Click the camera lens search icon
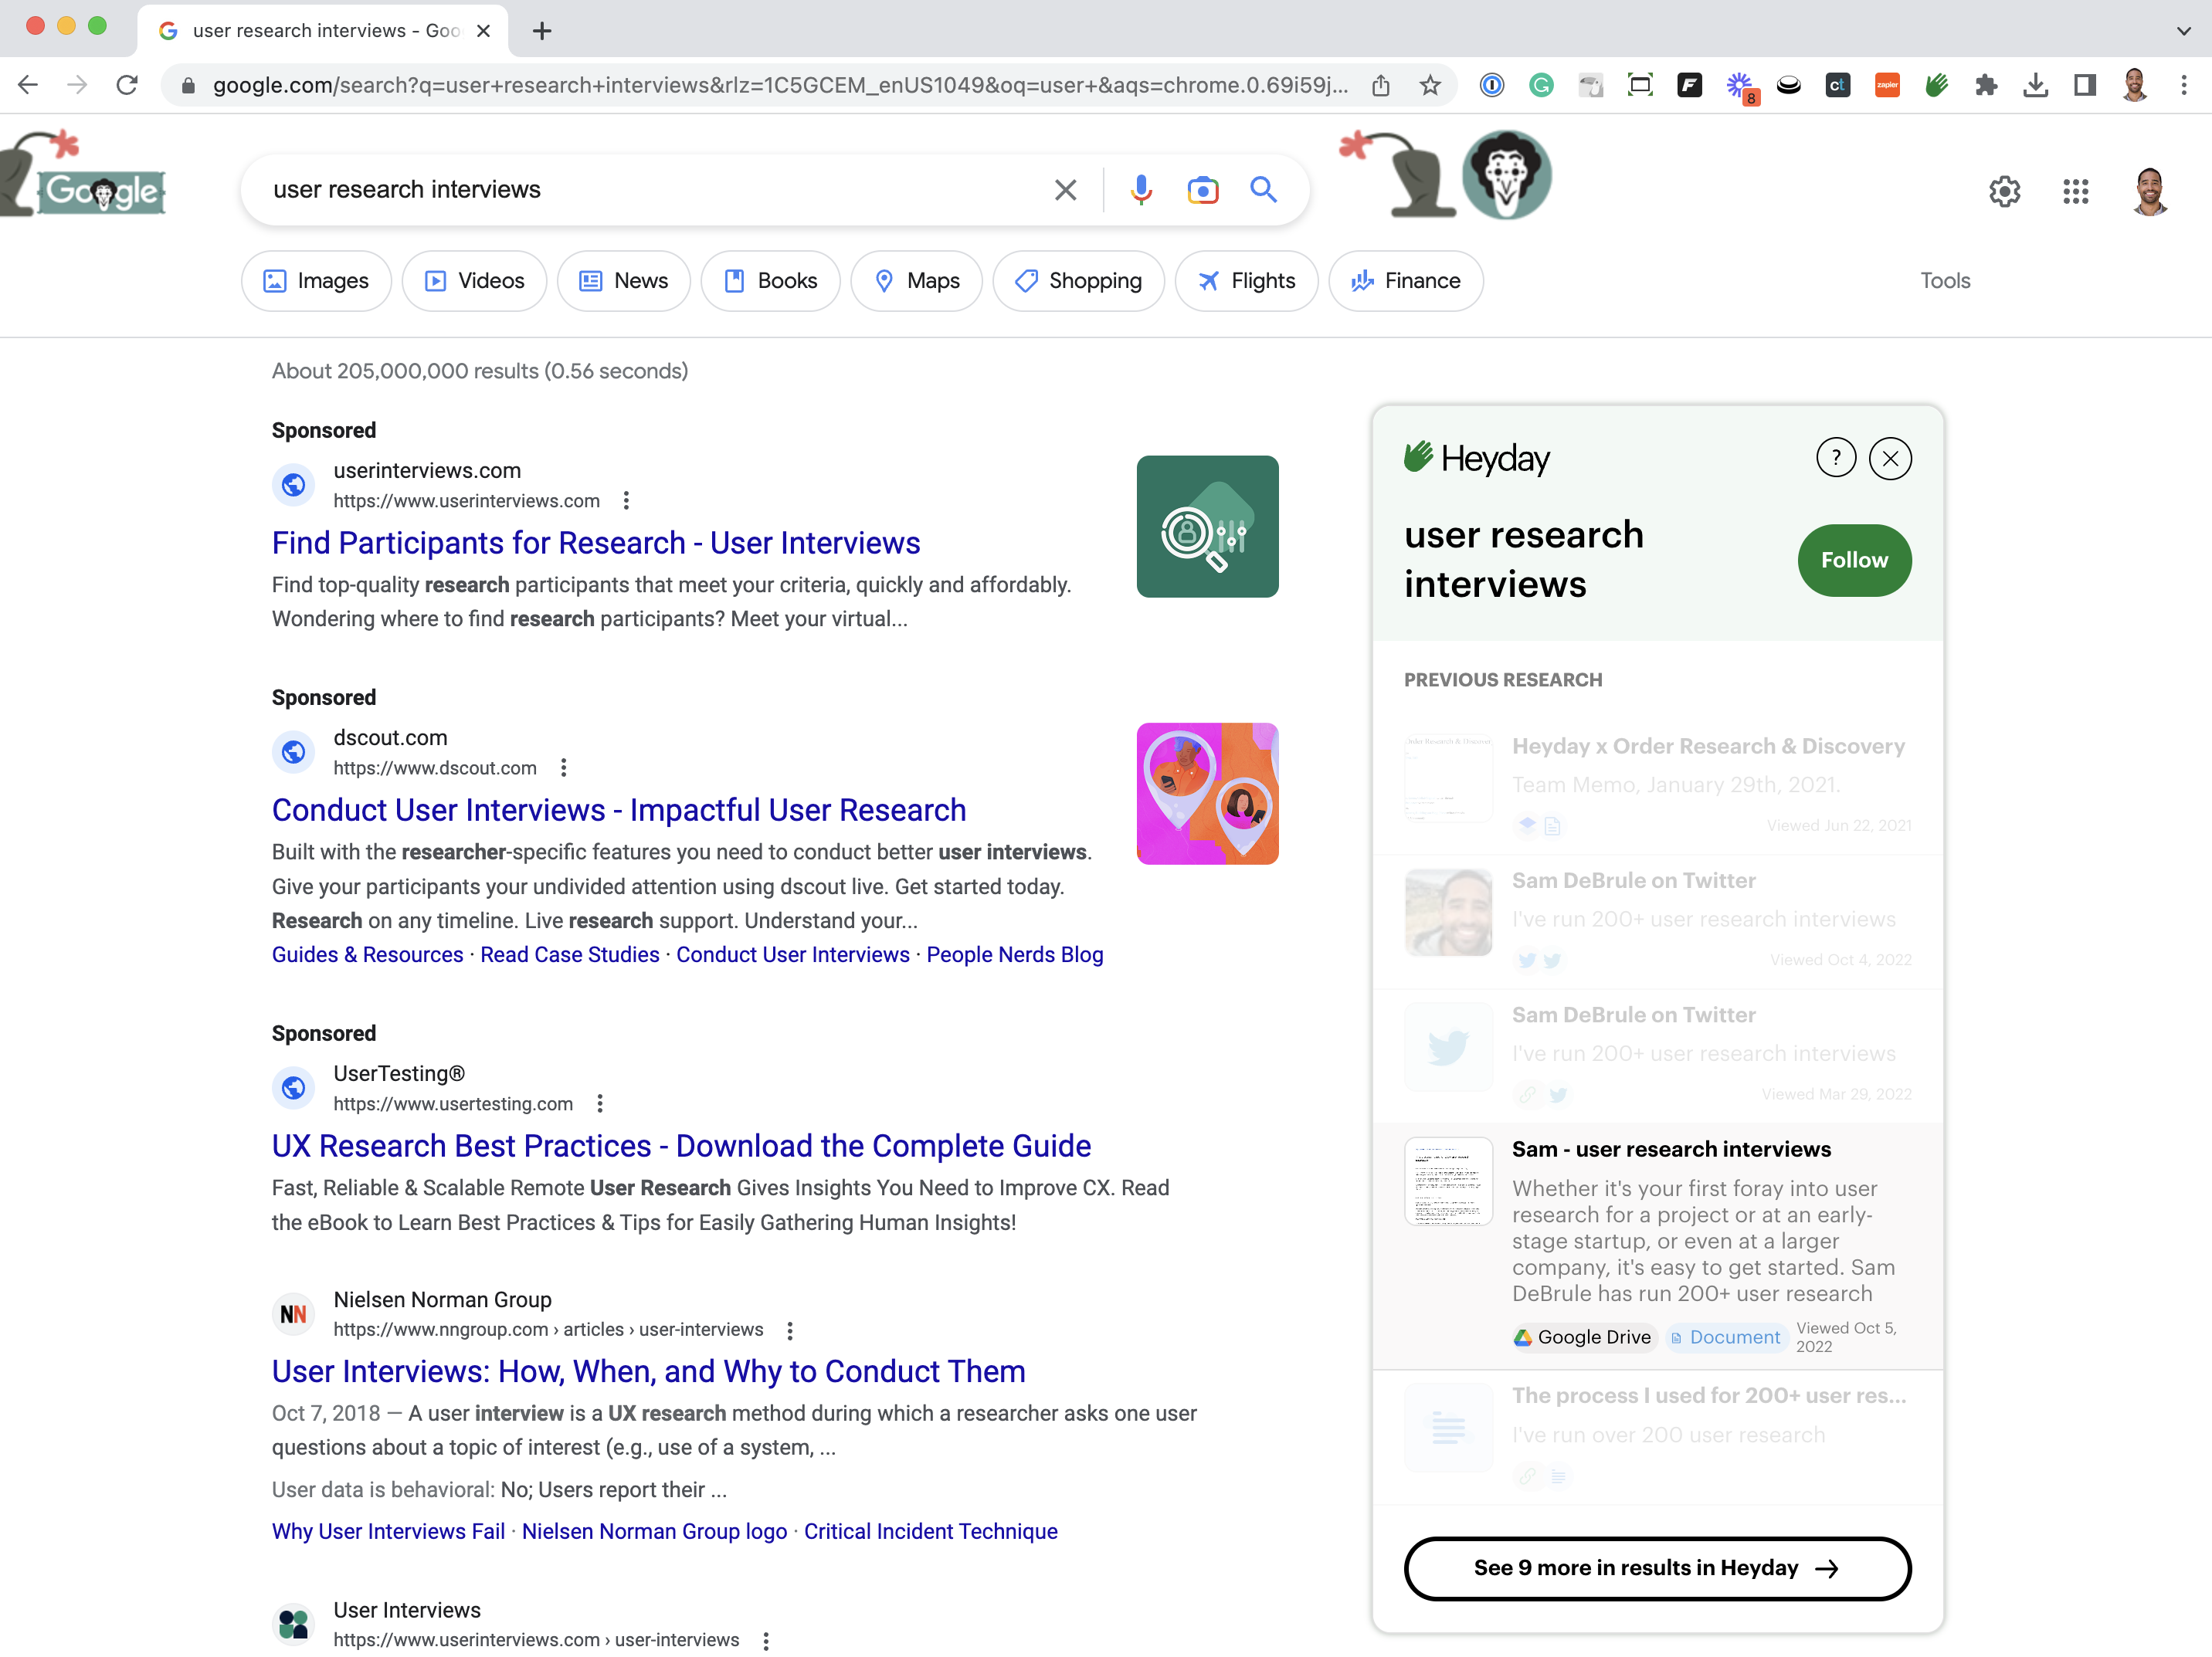The image size is (2212, 1657). [x=1201, y=190]
